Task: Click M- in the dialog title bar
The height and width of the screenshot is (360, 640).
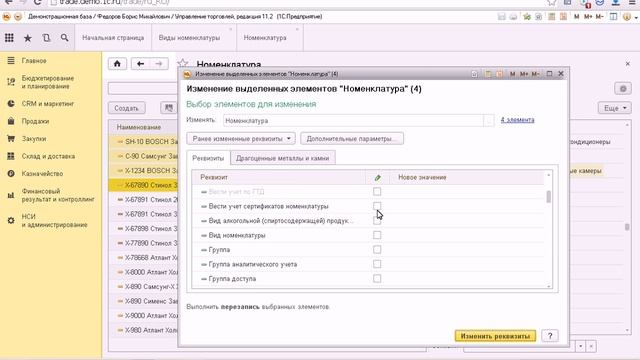Action: point(535,74)
